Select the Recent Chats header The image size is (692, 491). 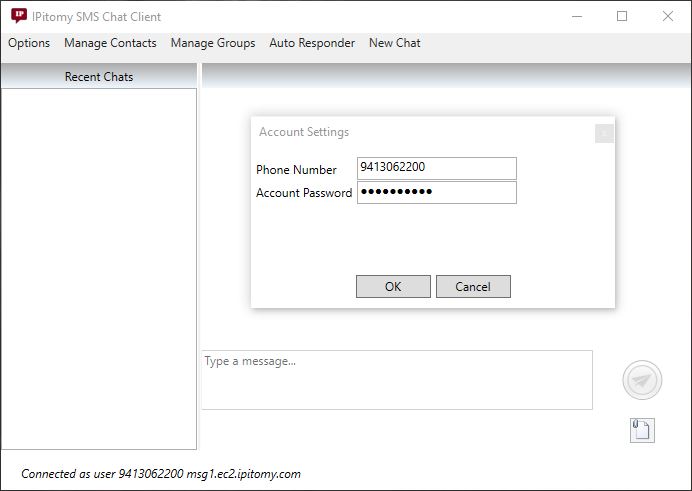(x=99, y=76)
